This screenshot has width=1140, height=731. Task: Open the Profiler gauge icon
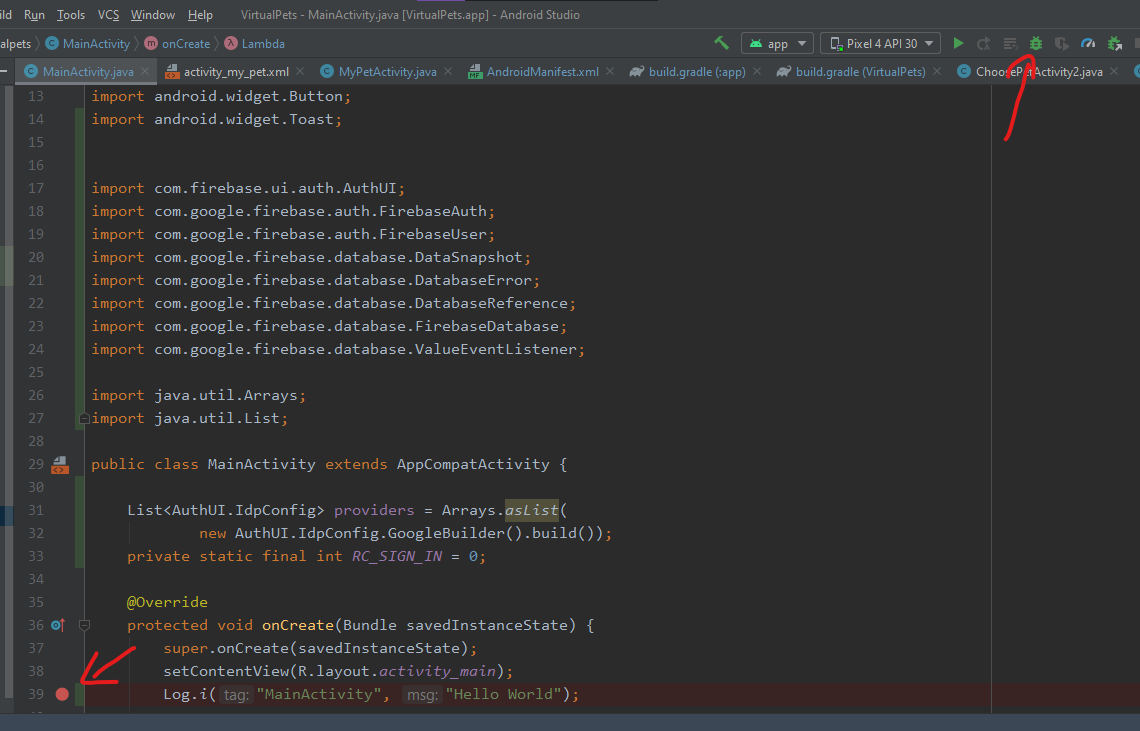(1088, 44)
